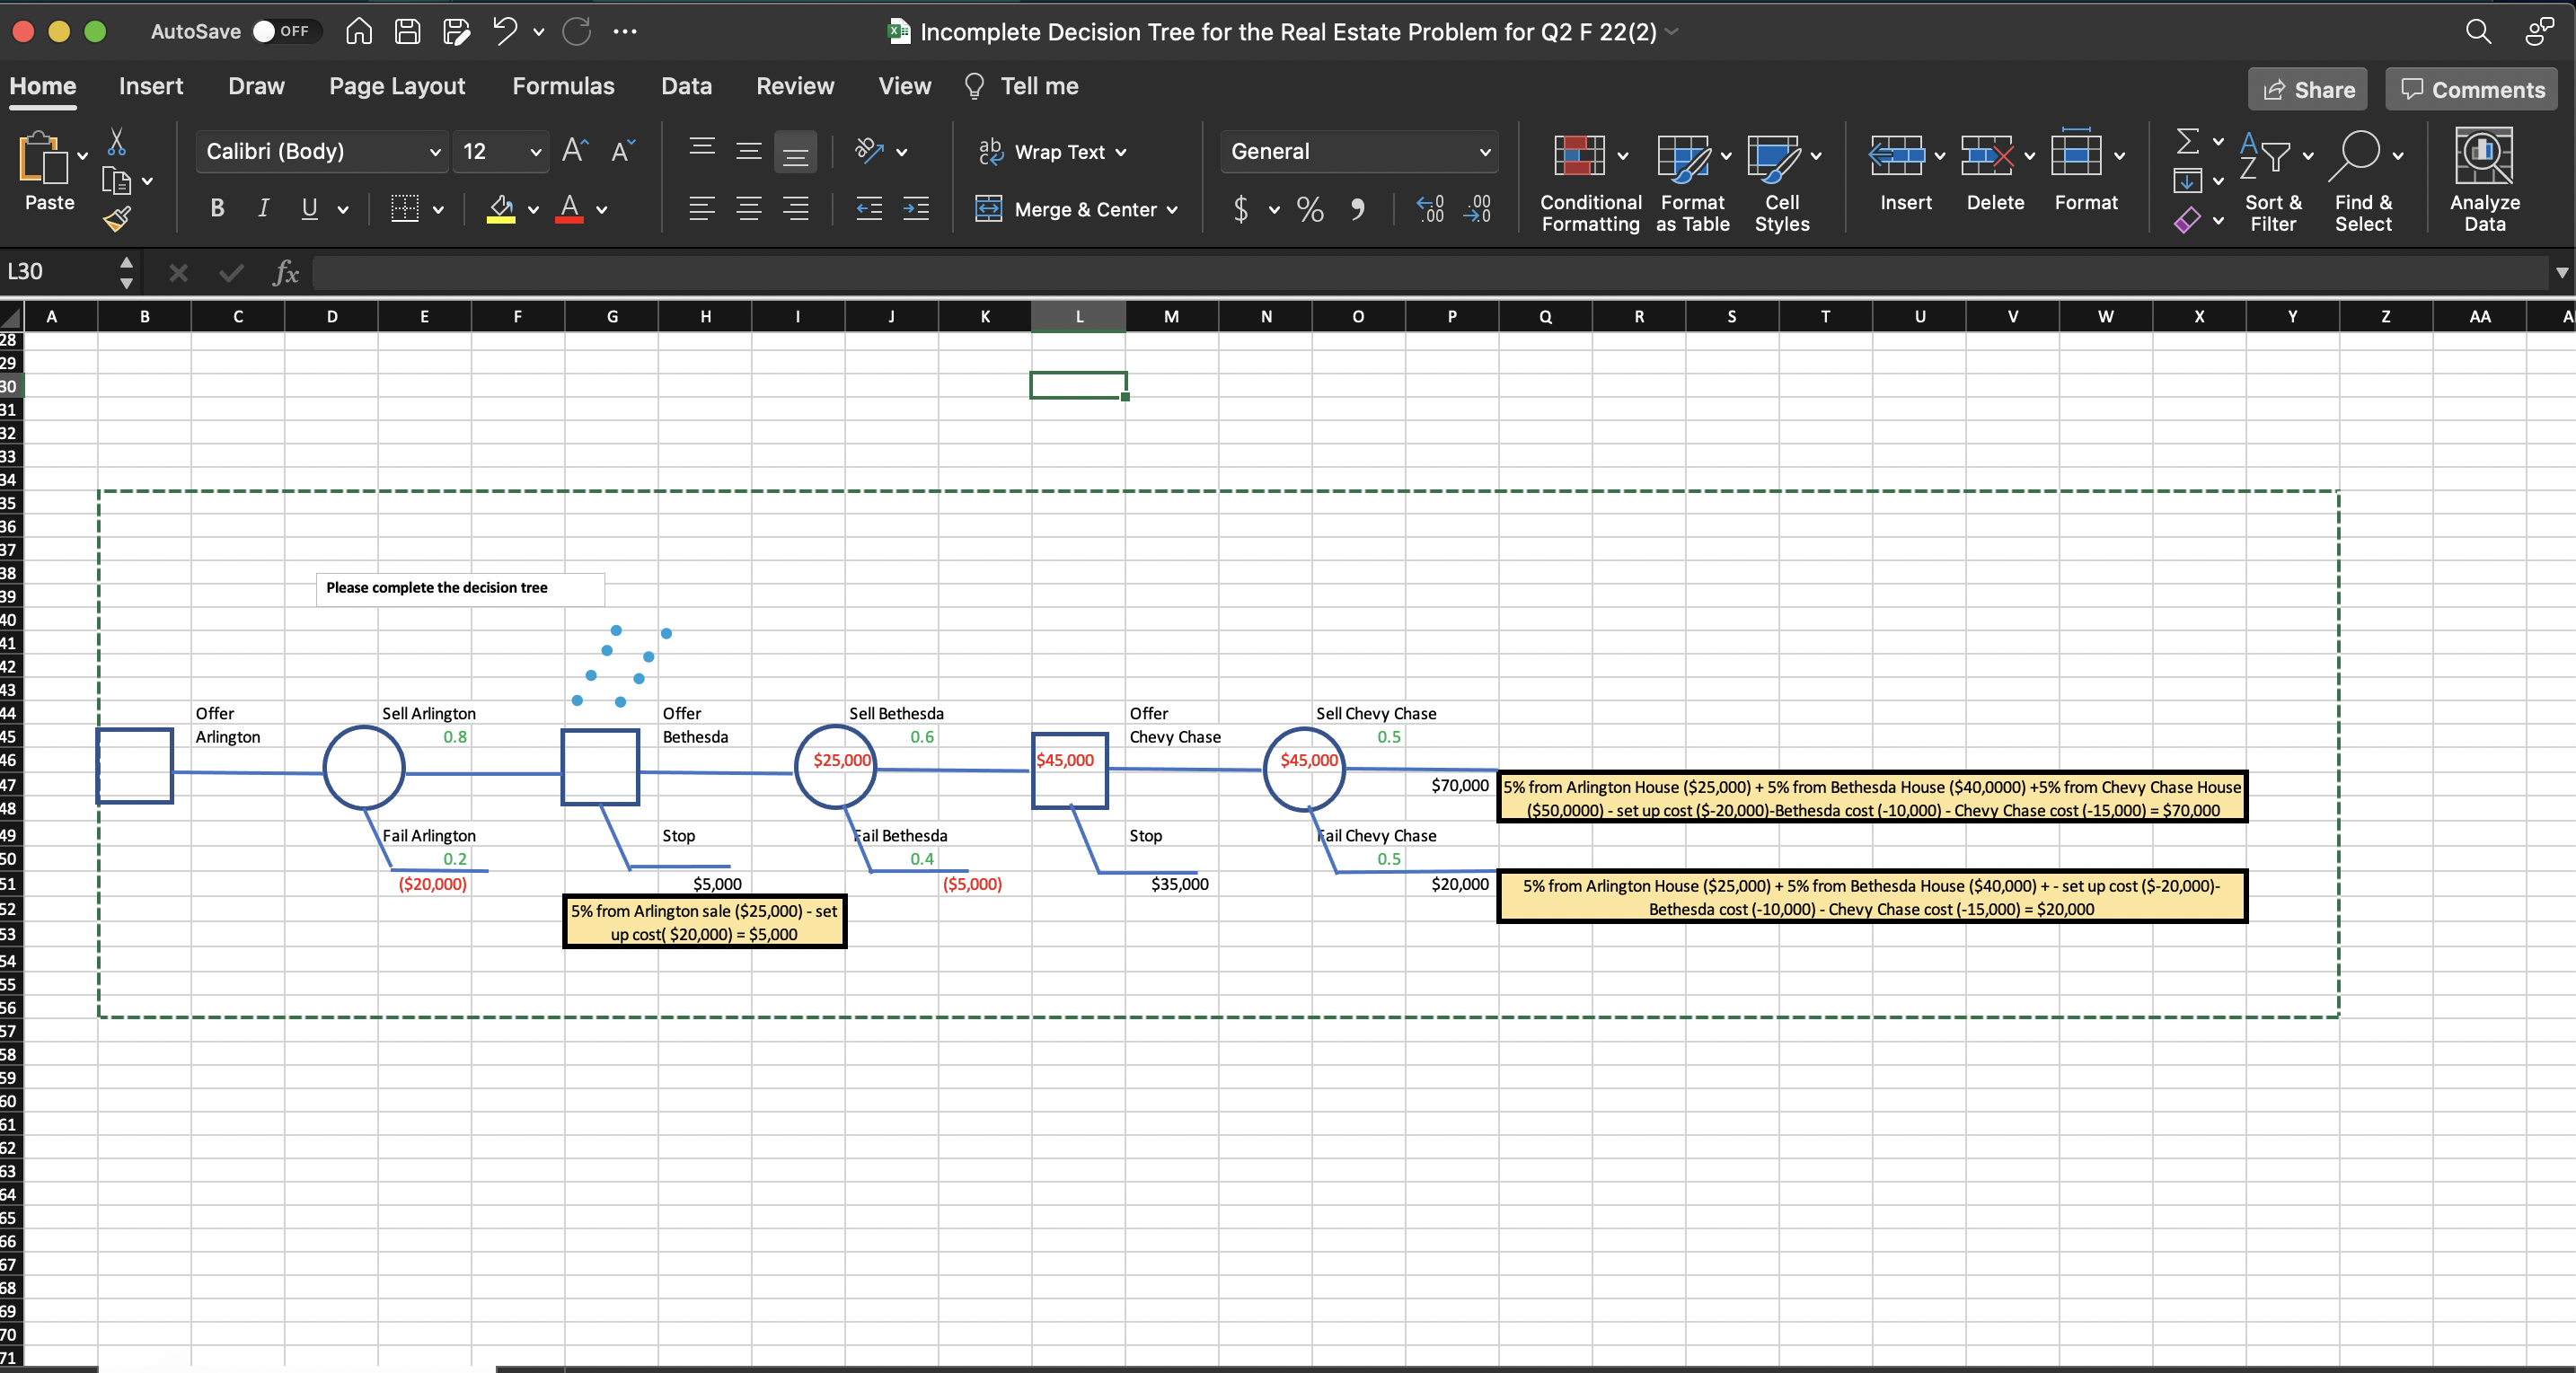Image resolution: width=2576 pixels, height=1373 pixels.
Task: Click the Share button
Action: [x=2307, y=90]
